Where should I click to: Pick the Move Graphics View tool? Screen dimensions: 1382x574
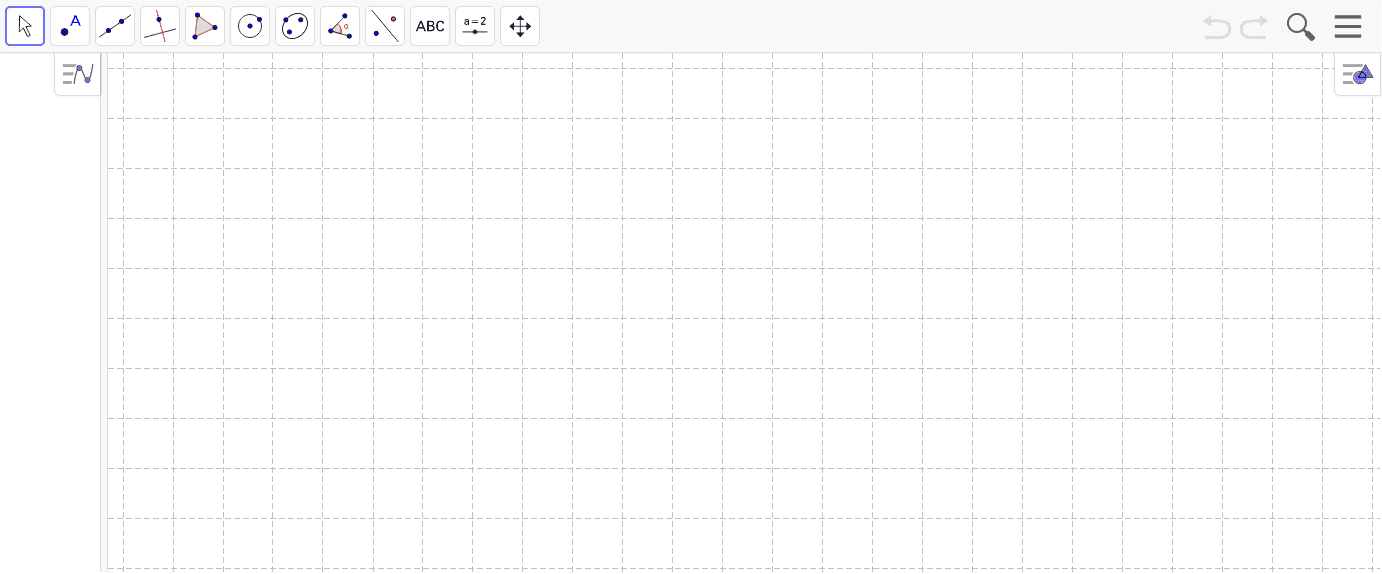520,26
